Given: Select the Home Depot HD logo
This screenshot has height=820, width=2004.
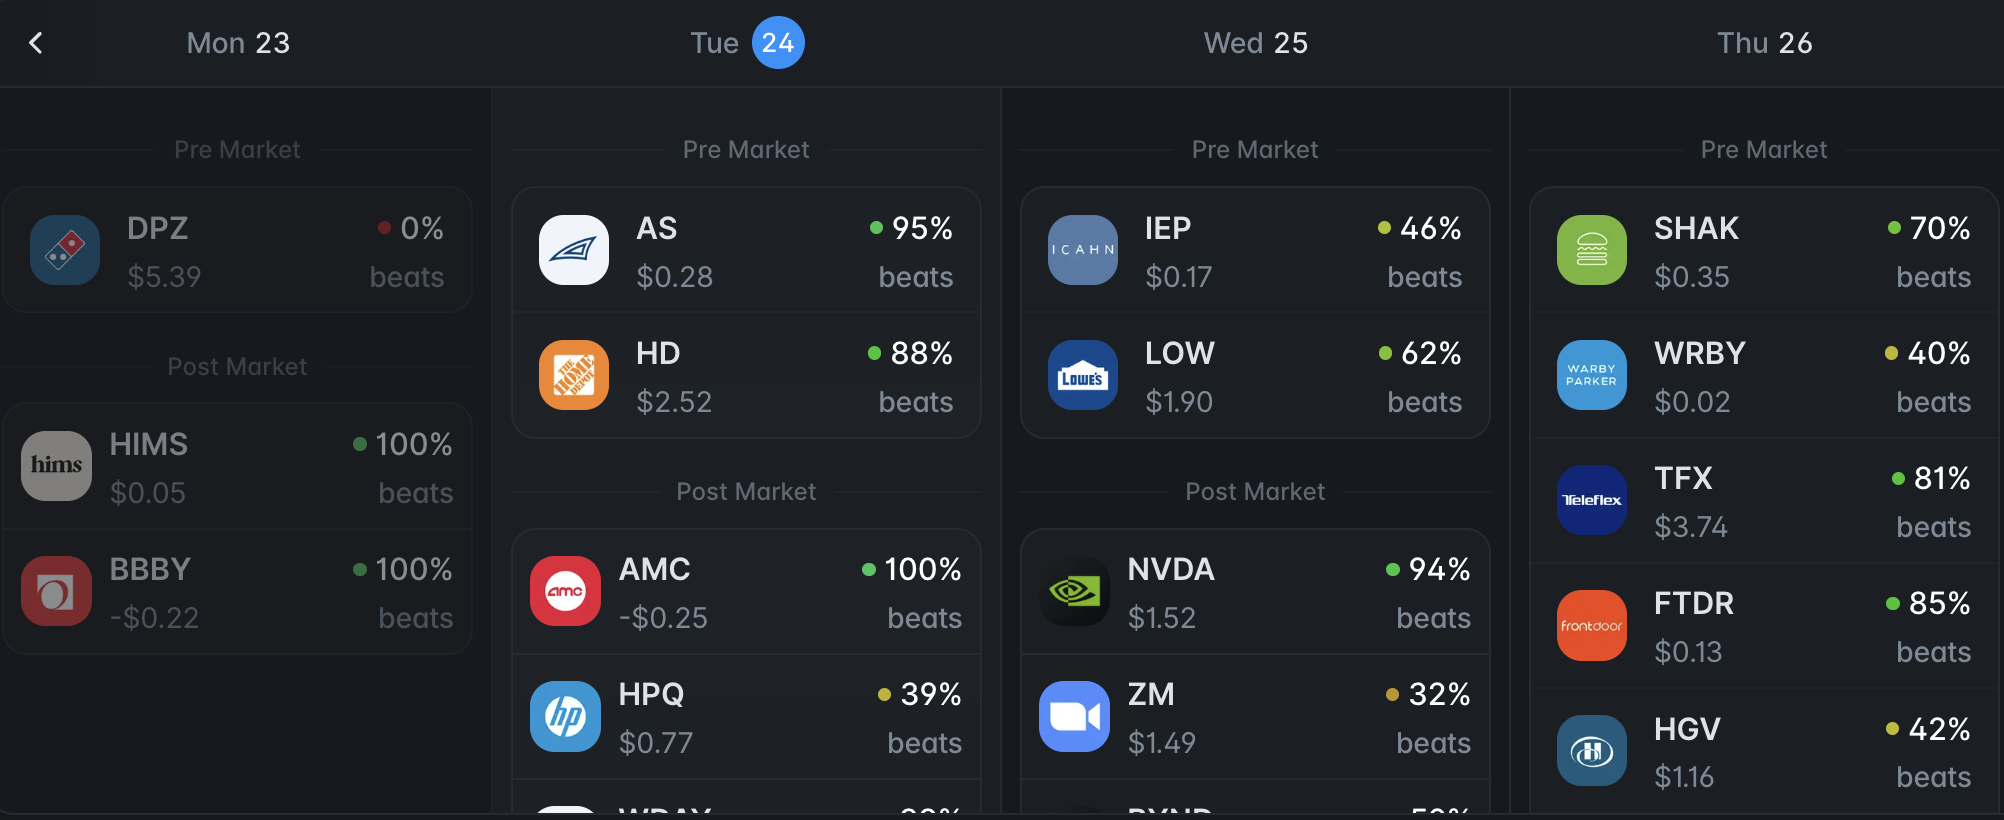Looking at the screenshot, I should pyautogui.click(x=573, y=375).
